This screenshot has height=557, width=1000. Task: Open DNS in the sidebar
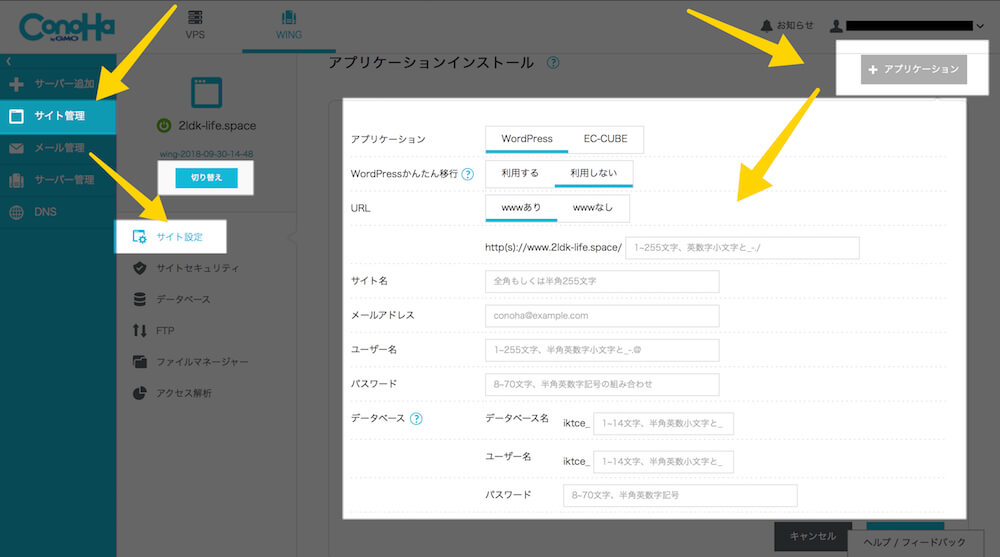point(58,212)
